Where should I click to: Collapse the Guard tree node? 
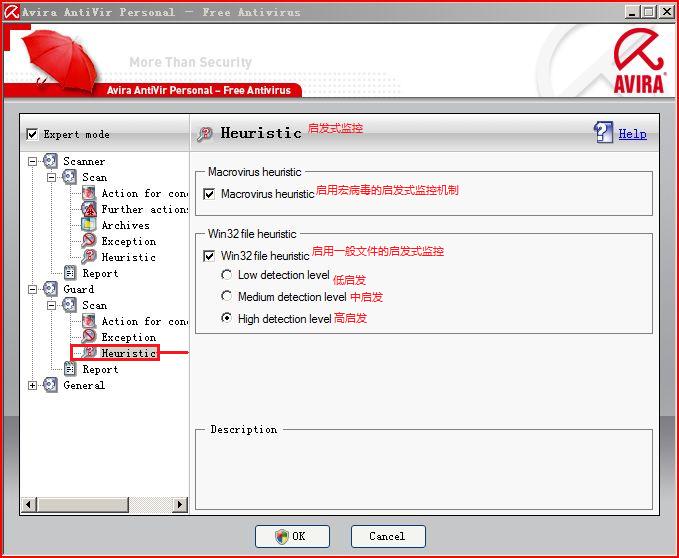pos(32,290)
